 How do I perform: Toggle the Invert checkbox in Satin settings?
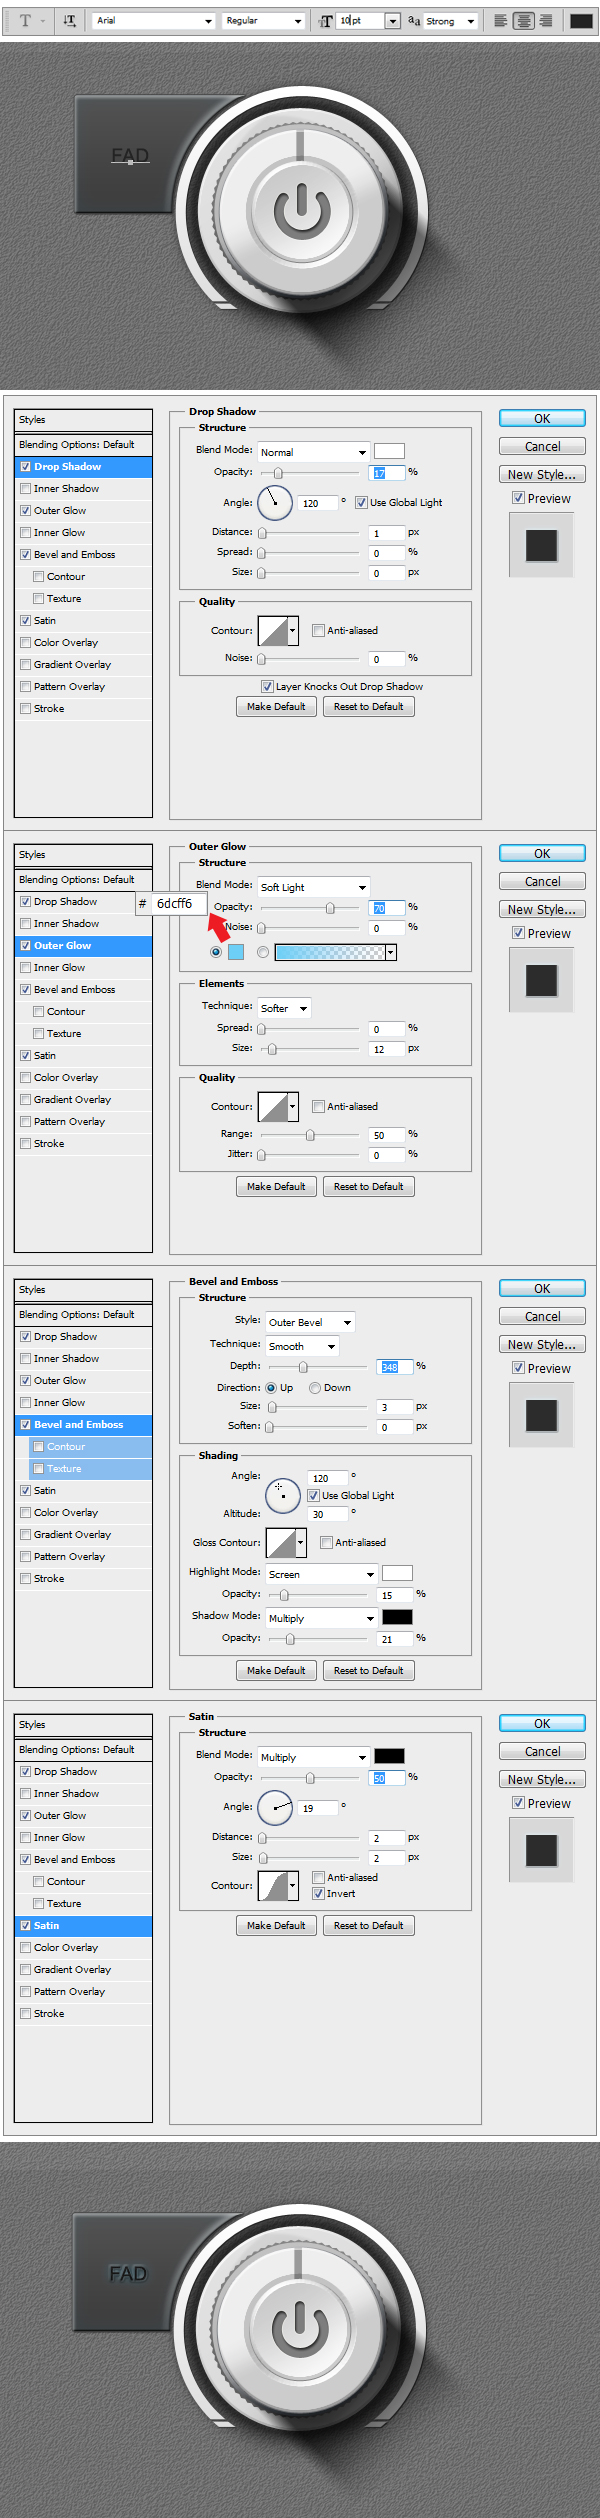click(318, 1893)
